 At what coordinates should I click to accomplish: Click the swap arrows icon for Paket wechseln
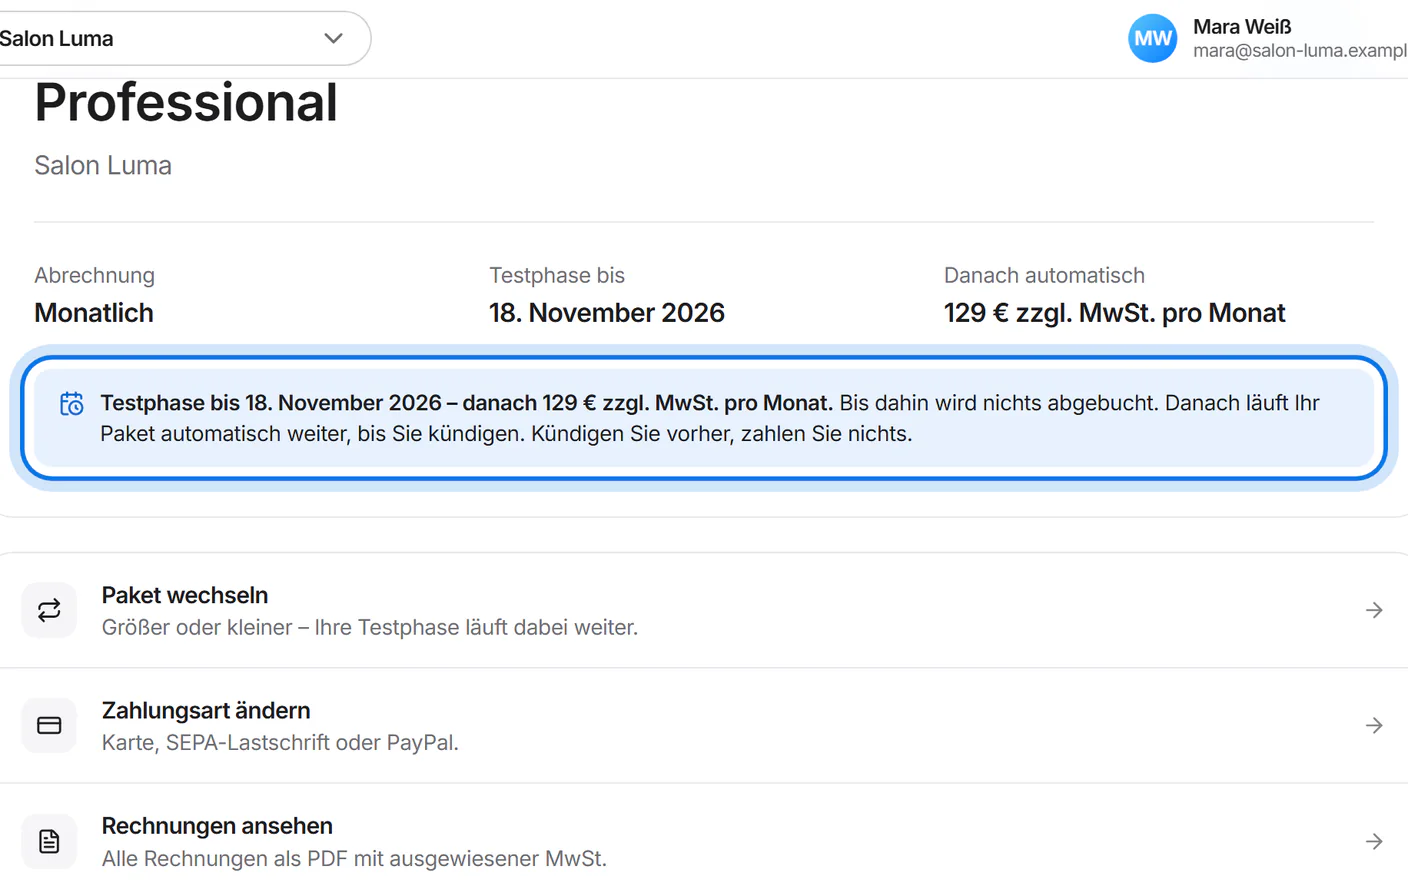[49, 610]
